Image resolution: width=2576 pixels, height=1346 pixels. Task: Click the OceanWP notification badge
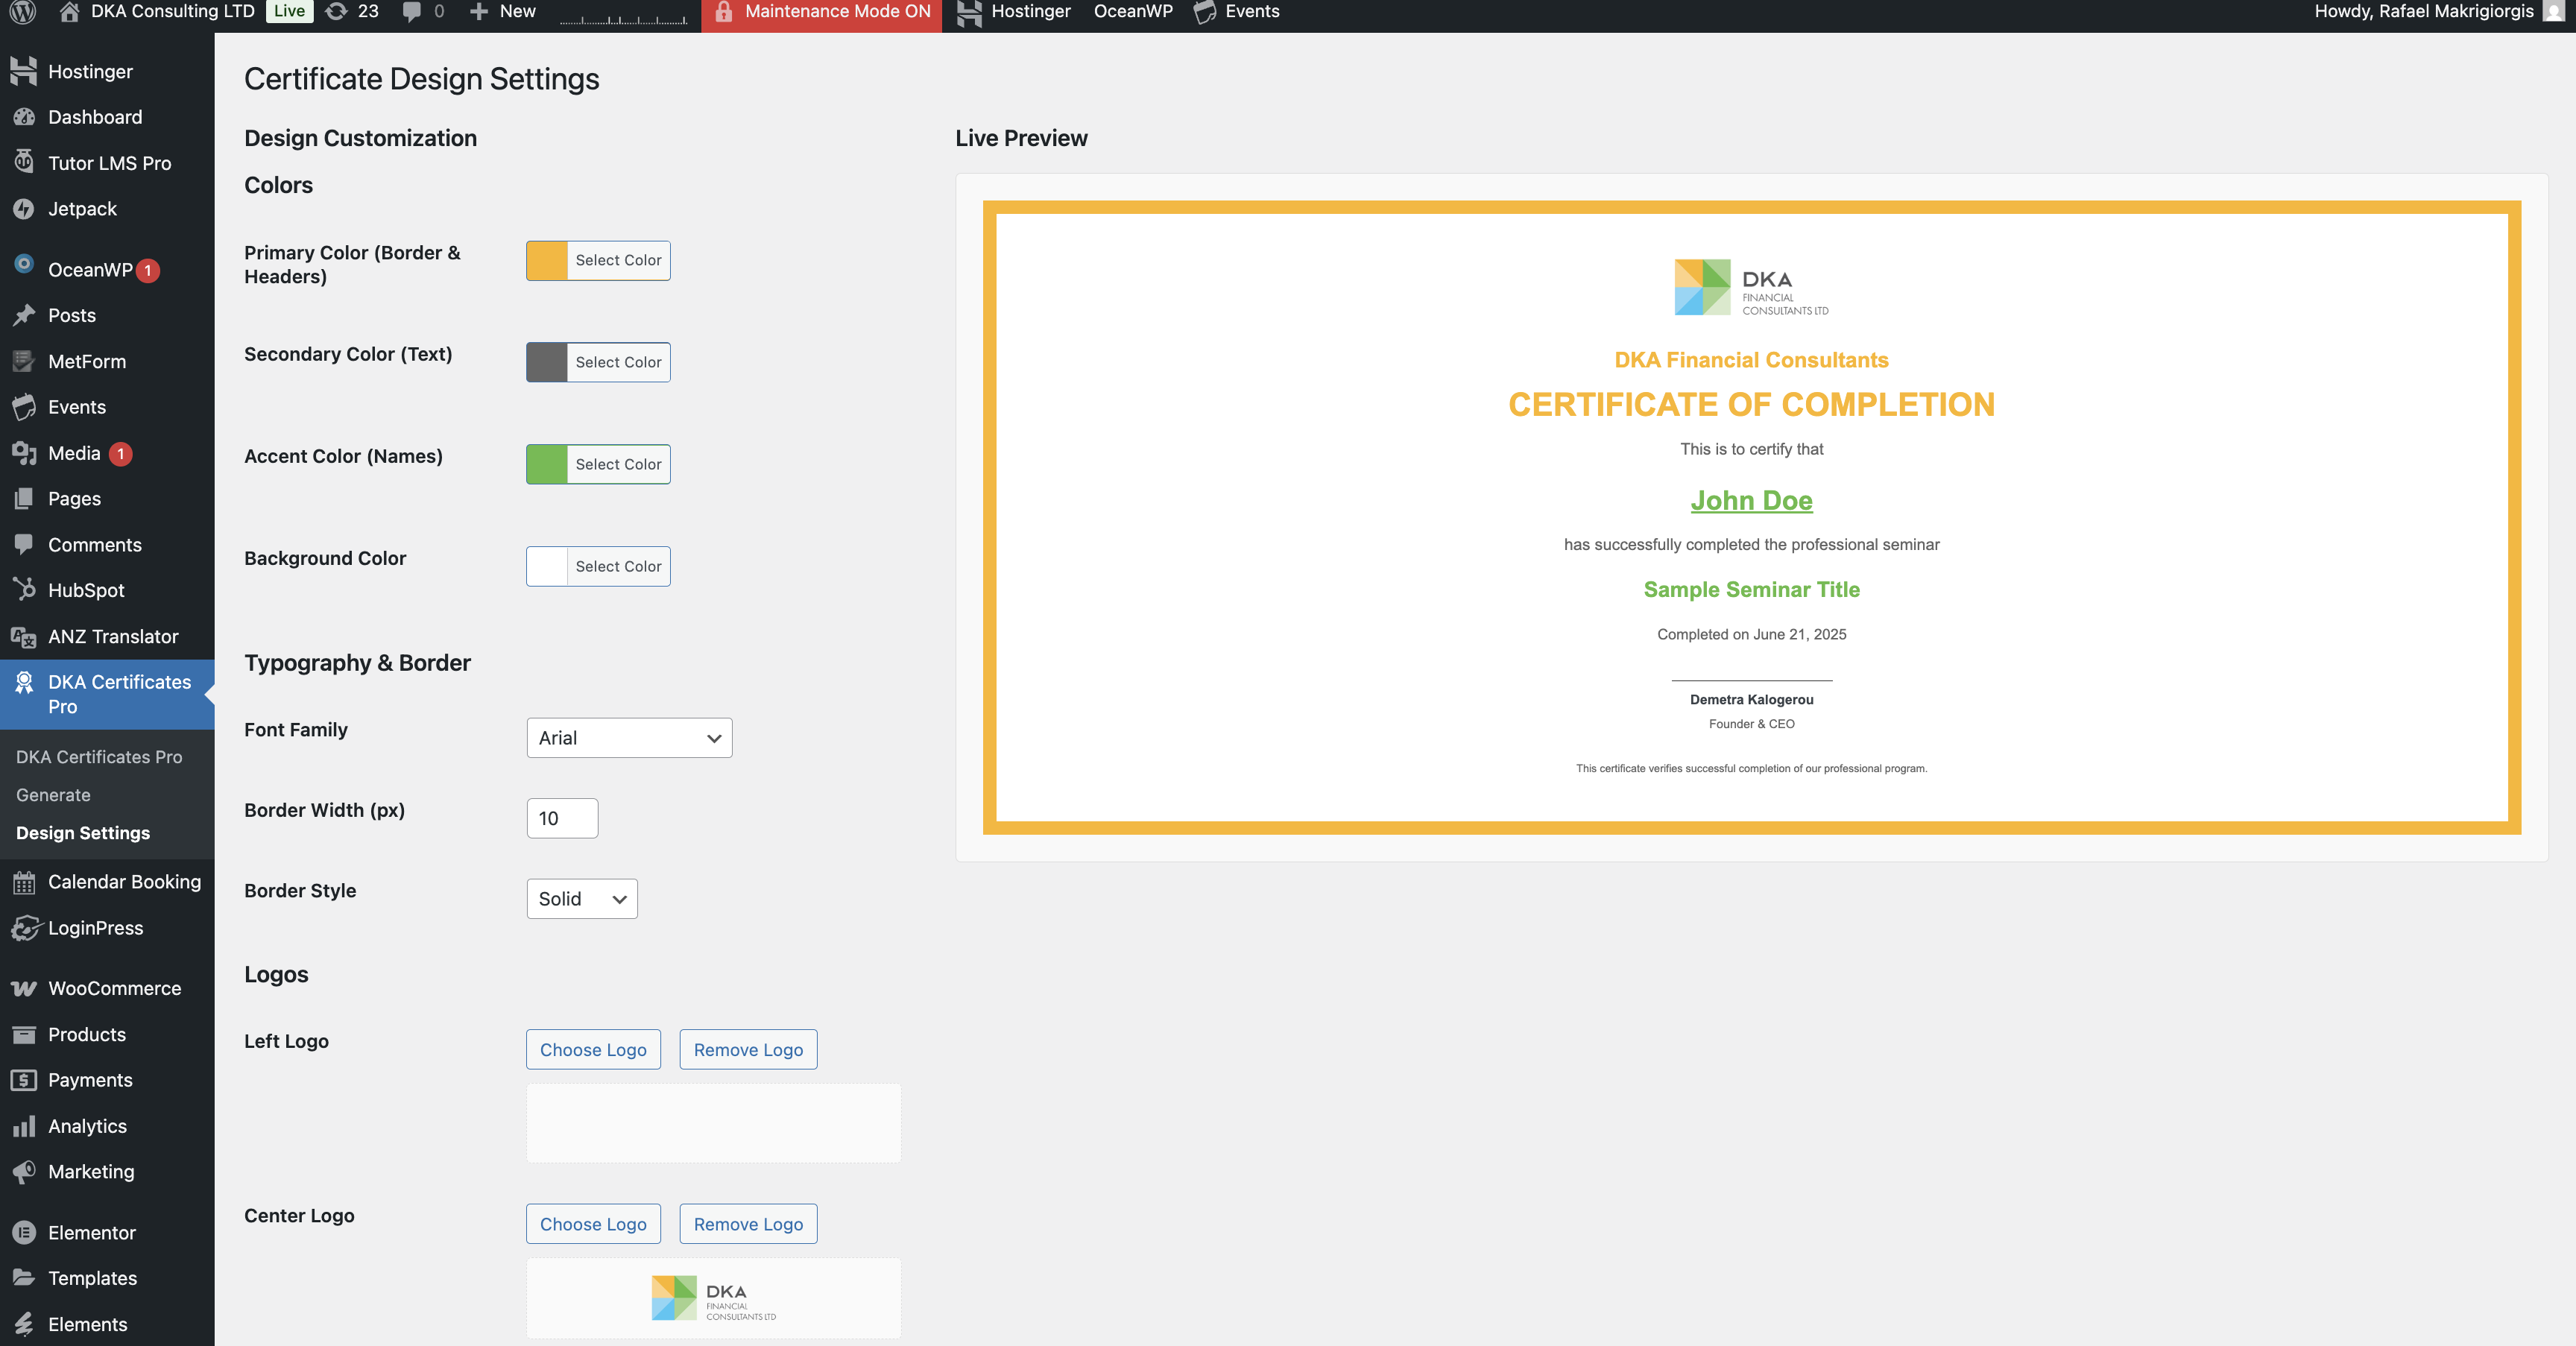pos(148,270)
